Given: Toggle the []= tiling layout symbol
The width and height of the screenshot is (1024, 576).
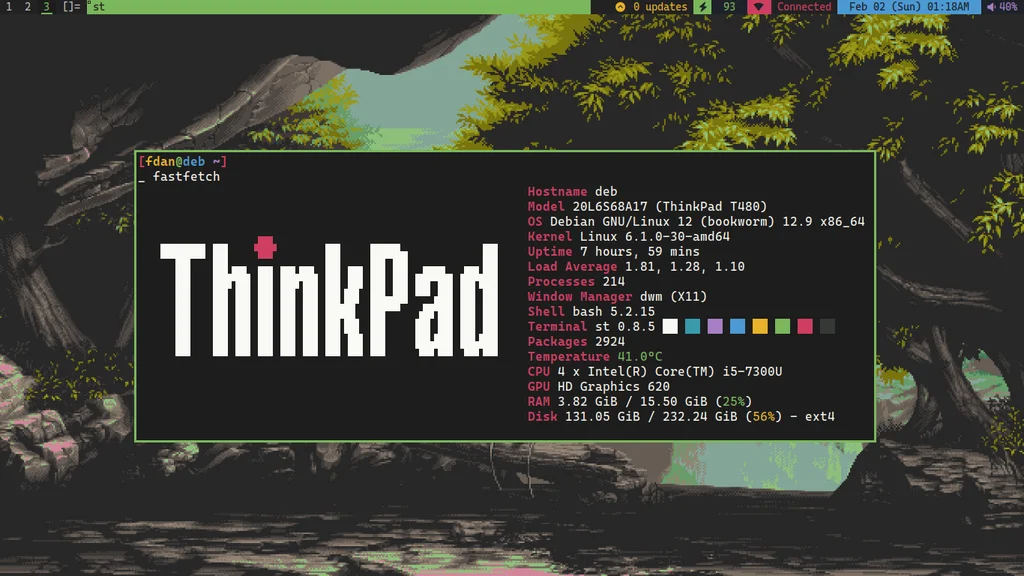Looking at the screenshot, I should [71, 7].
